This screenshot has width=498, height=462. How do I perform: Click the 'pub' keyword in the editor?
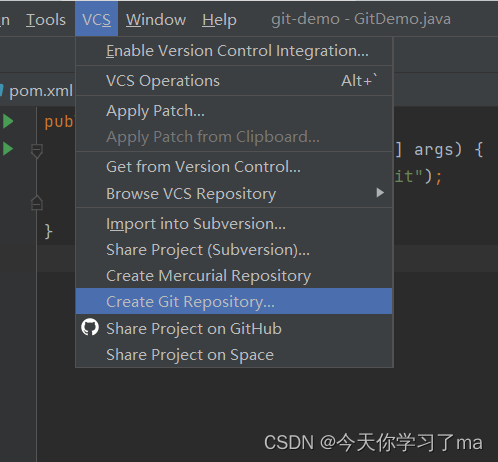pyautogui.click(x=59, y=122)
